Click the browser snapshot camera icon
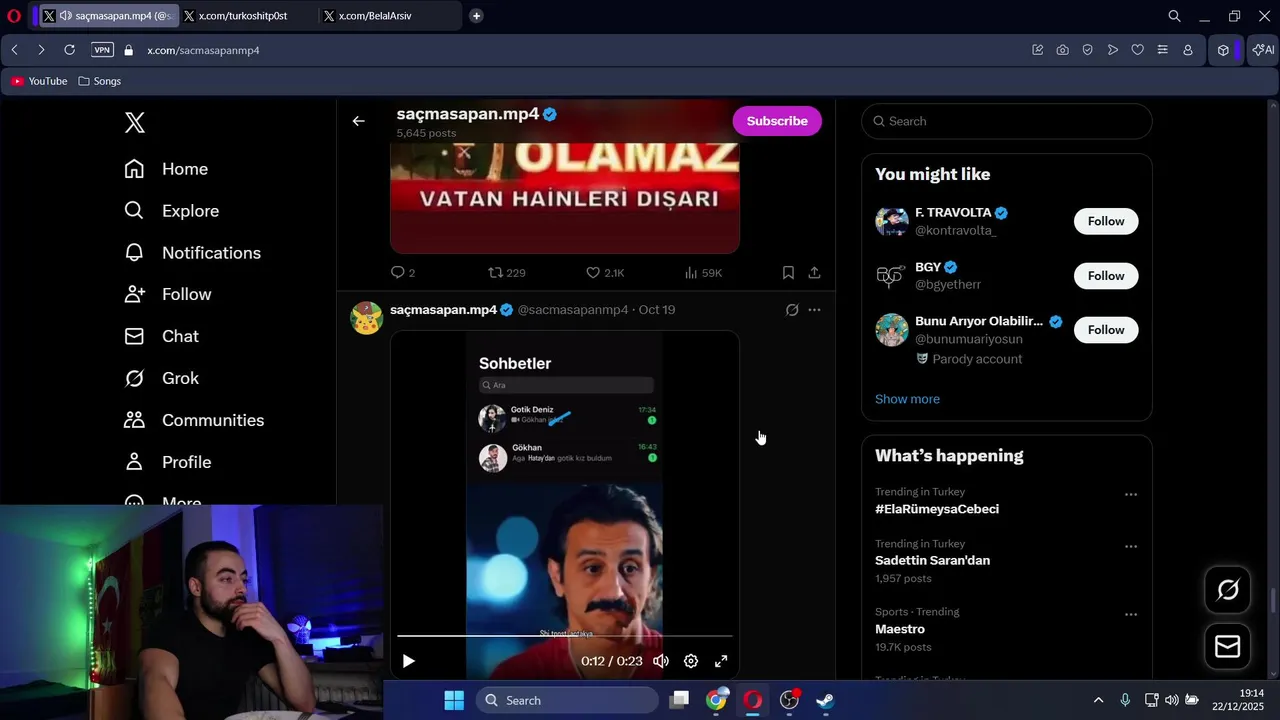The width and height of the screenshot is (1280, 720). point(1062,50)
